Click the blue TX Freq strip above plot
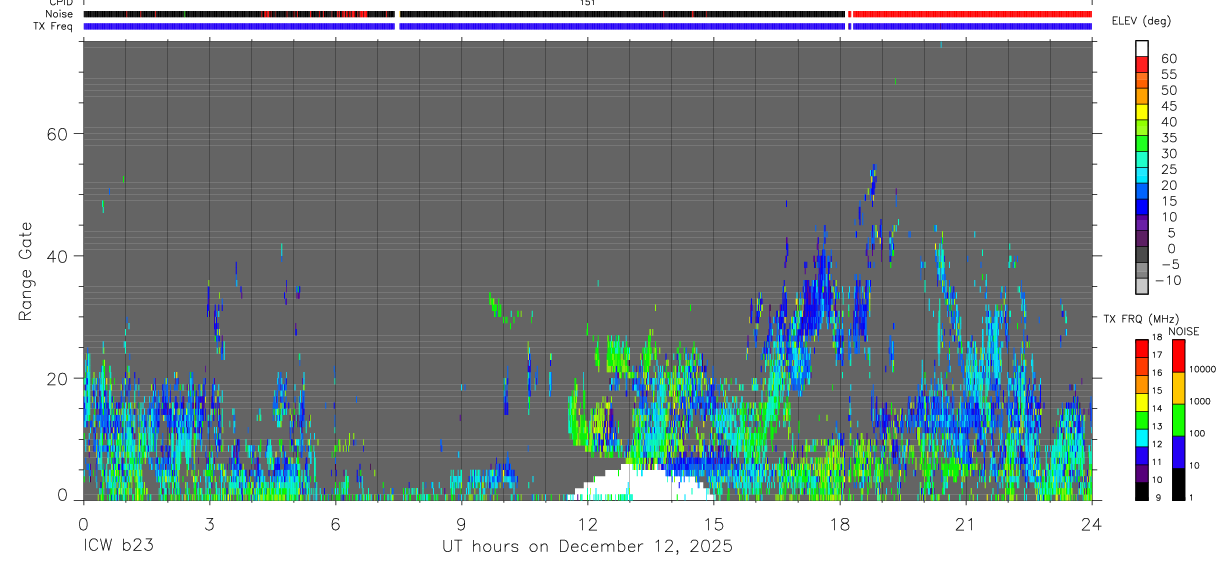Viewport: 1228px width, 567px height. pyautogui.click(x=587, y=26)
